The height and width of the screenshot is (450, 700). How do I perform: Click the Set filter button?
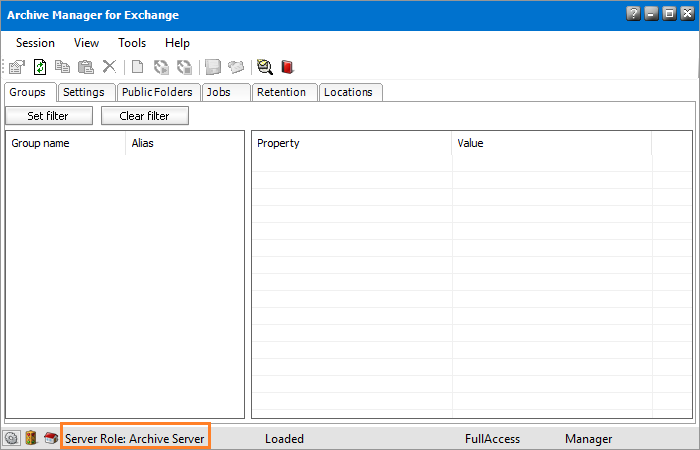click(49, 116)
